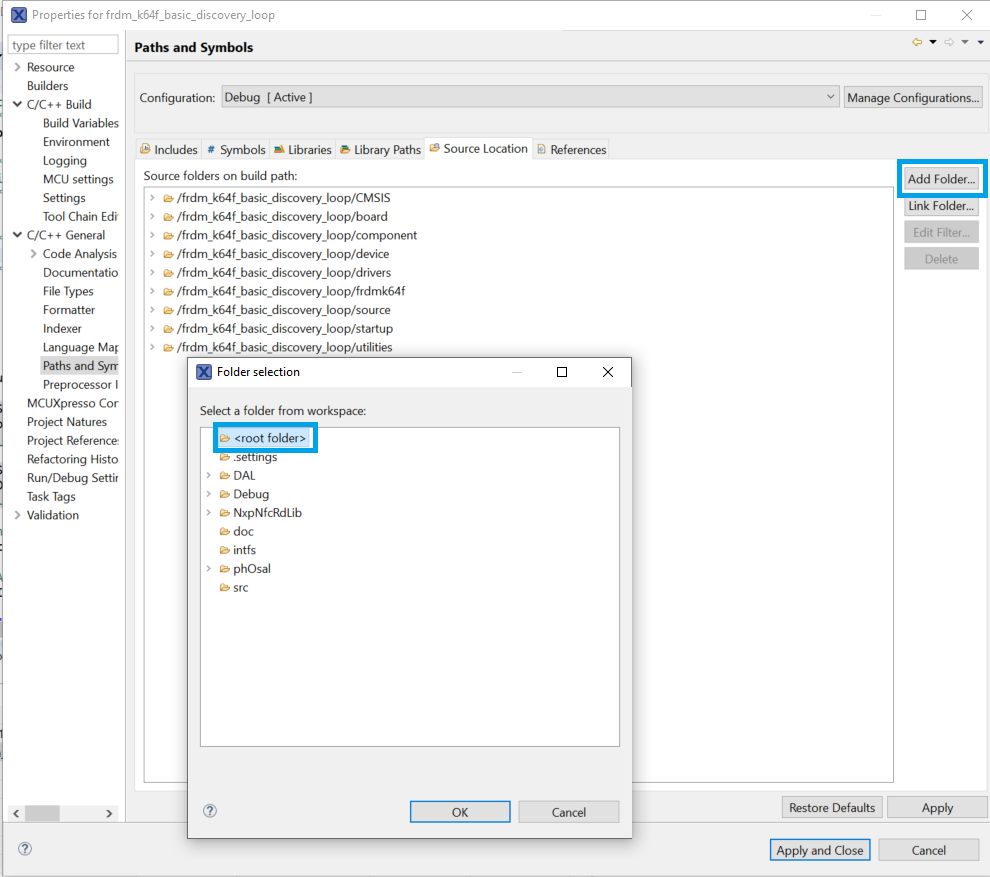Collapse the C/C++ General node
The image size is (990, 877).
point(17,235)
